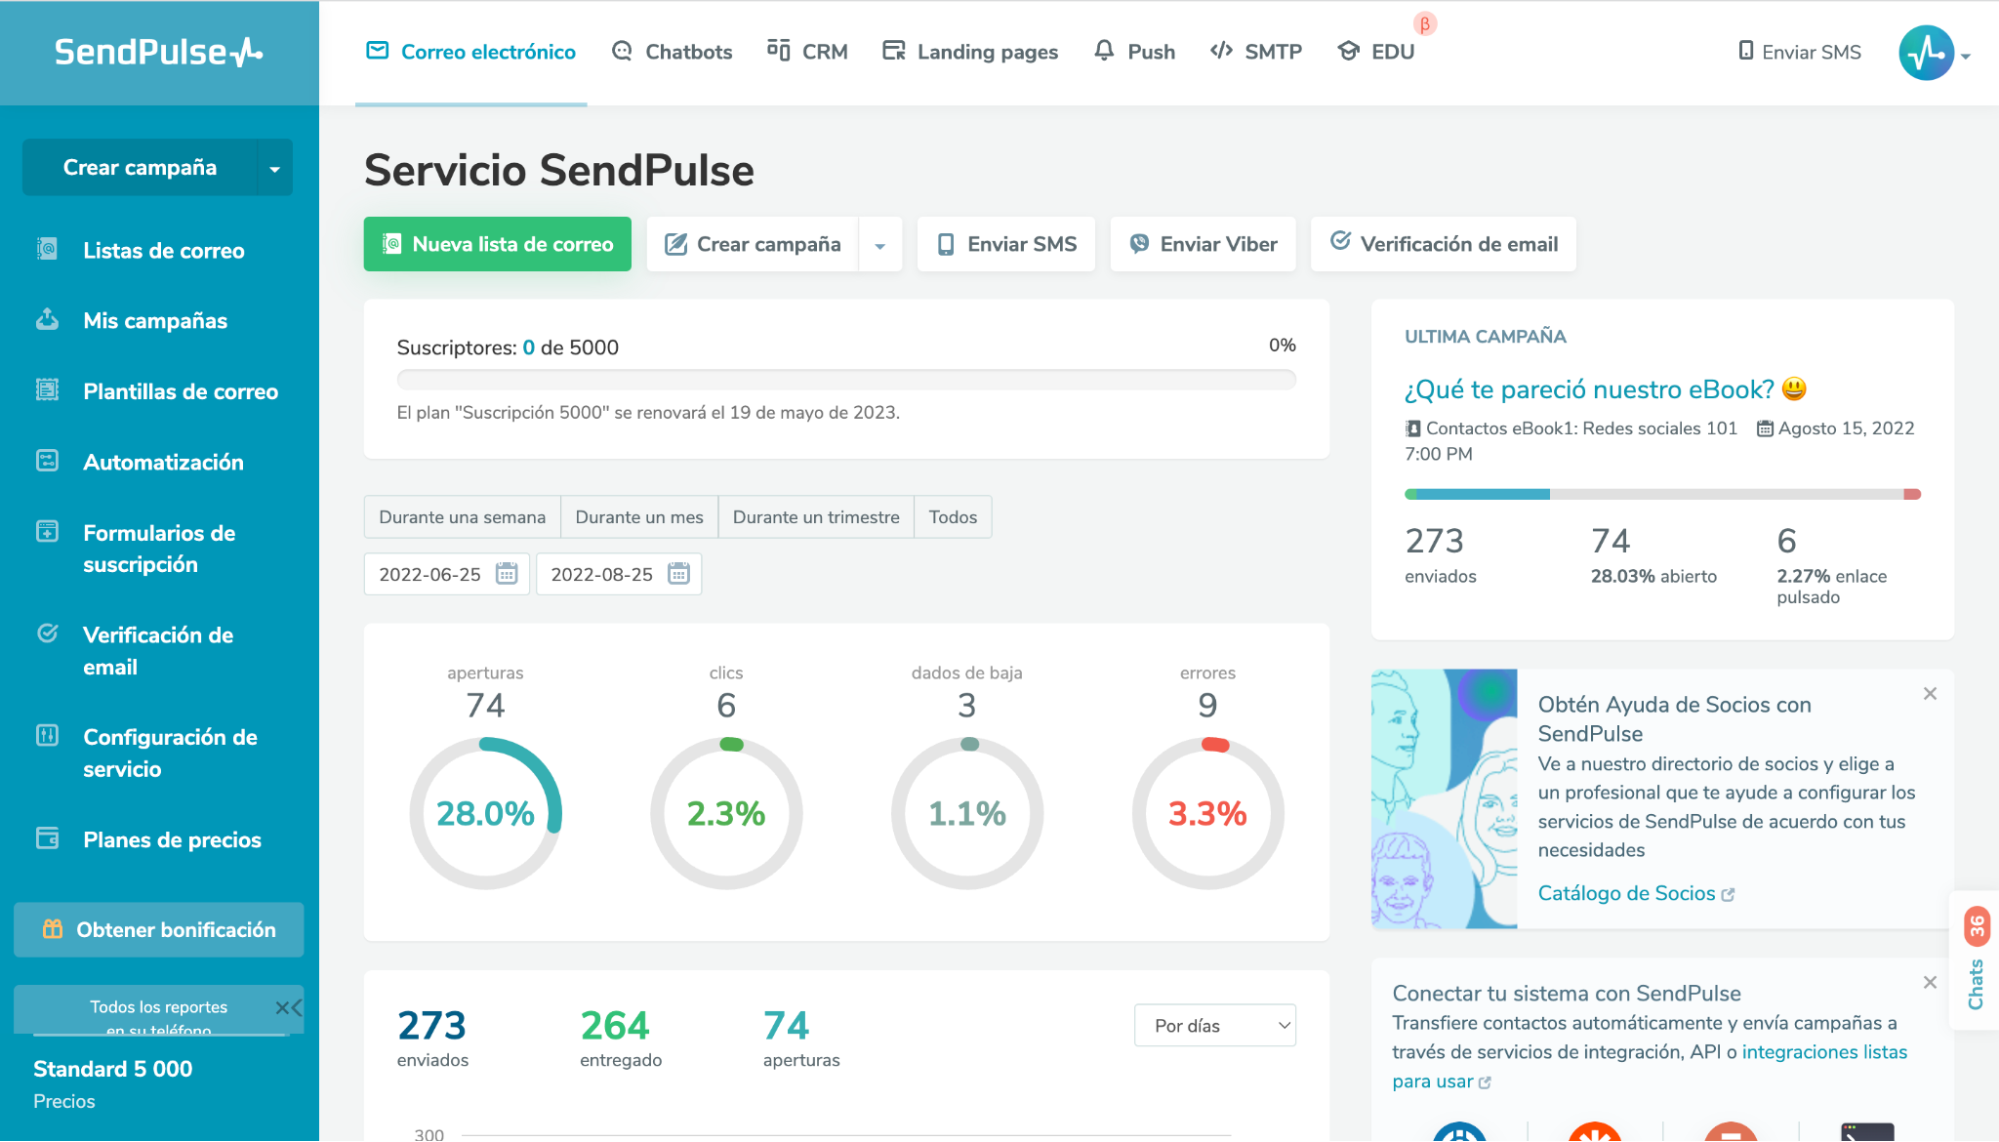Open the account avatar menu
Screen dimensions: 1999x1142
[x=1933, y=53]
